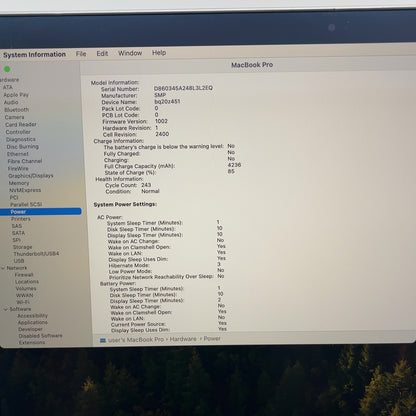Click the battery Serial Number value
Viewport: 416px width, 416px height.
click(183, 88)
